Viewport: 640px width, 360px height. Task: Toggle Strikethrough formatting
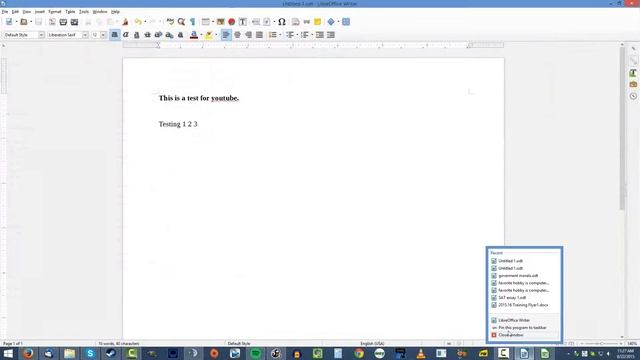pos(147,35)
